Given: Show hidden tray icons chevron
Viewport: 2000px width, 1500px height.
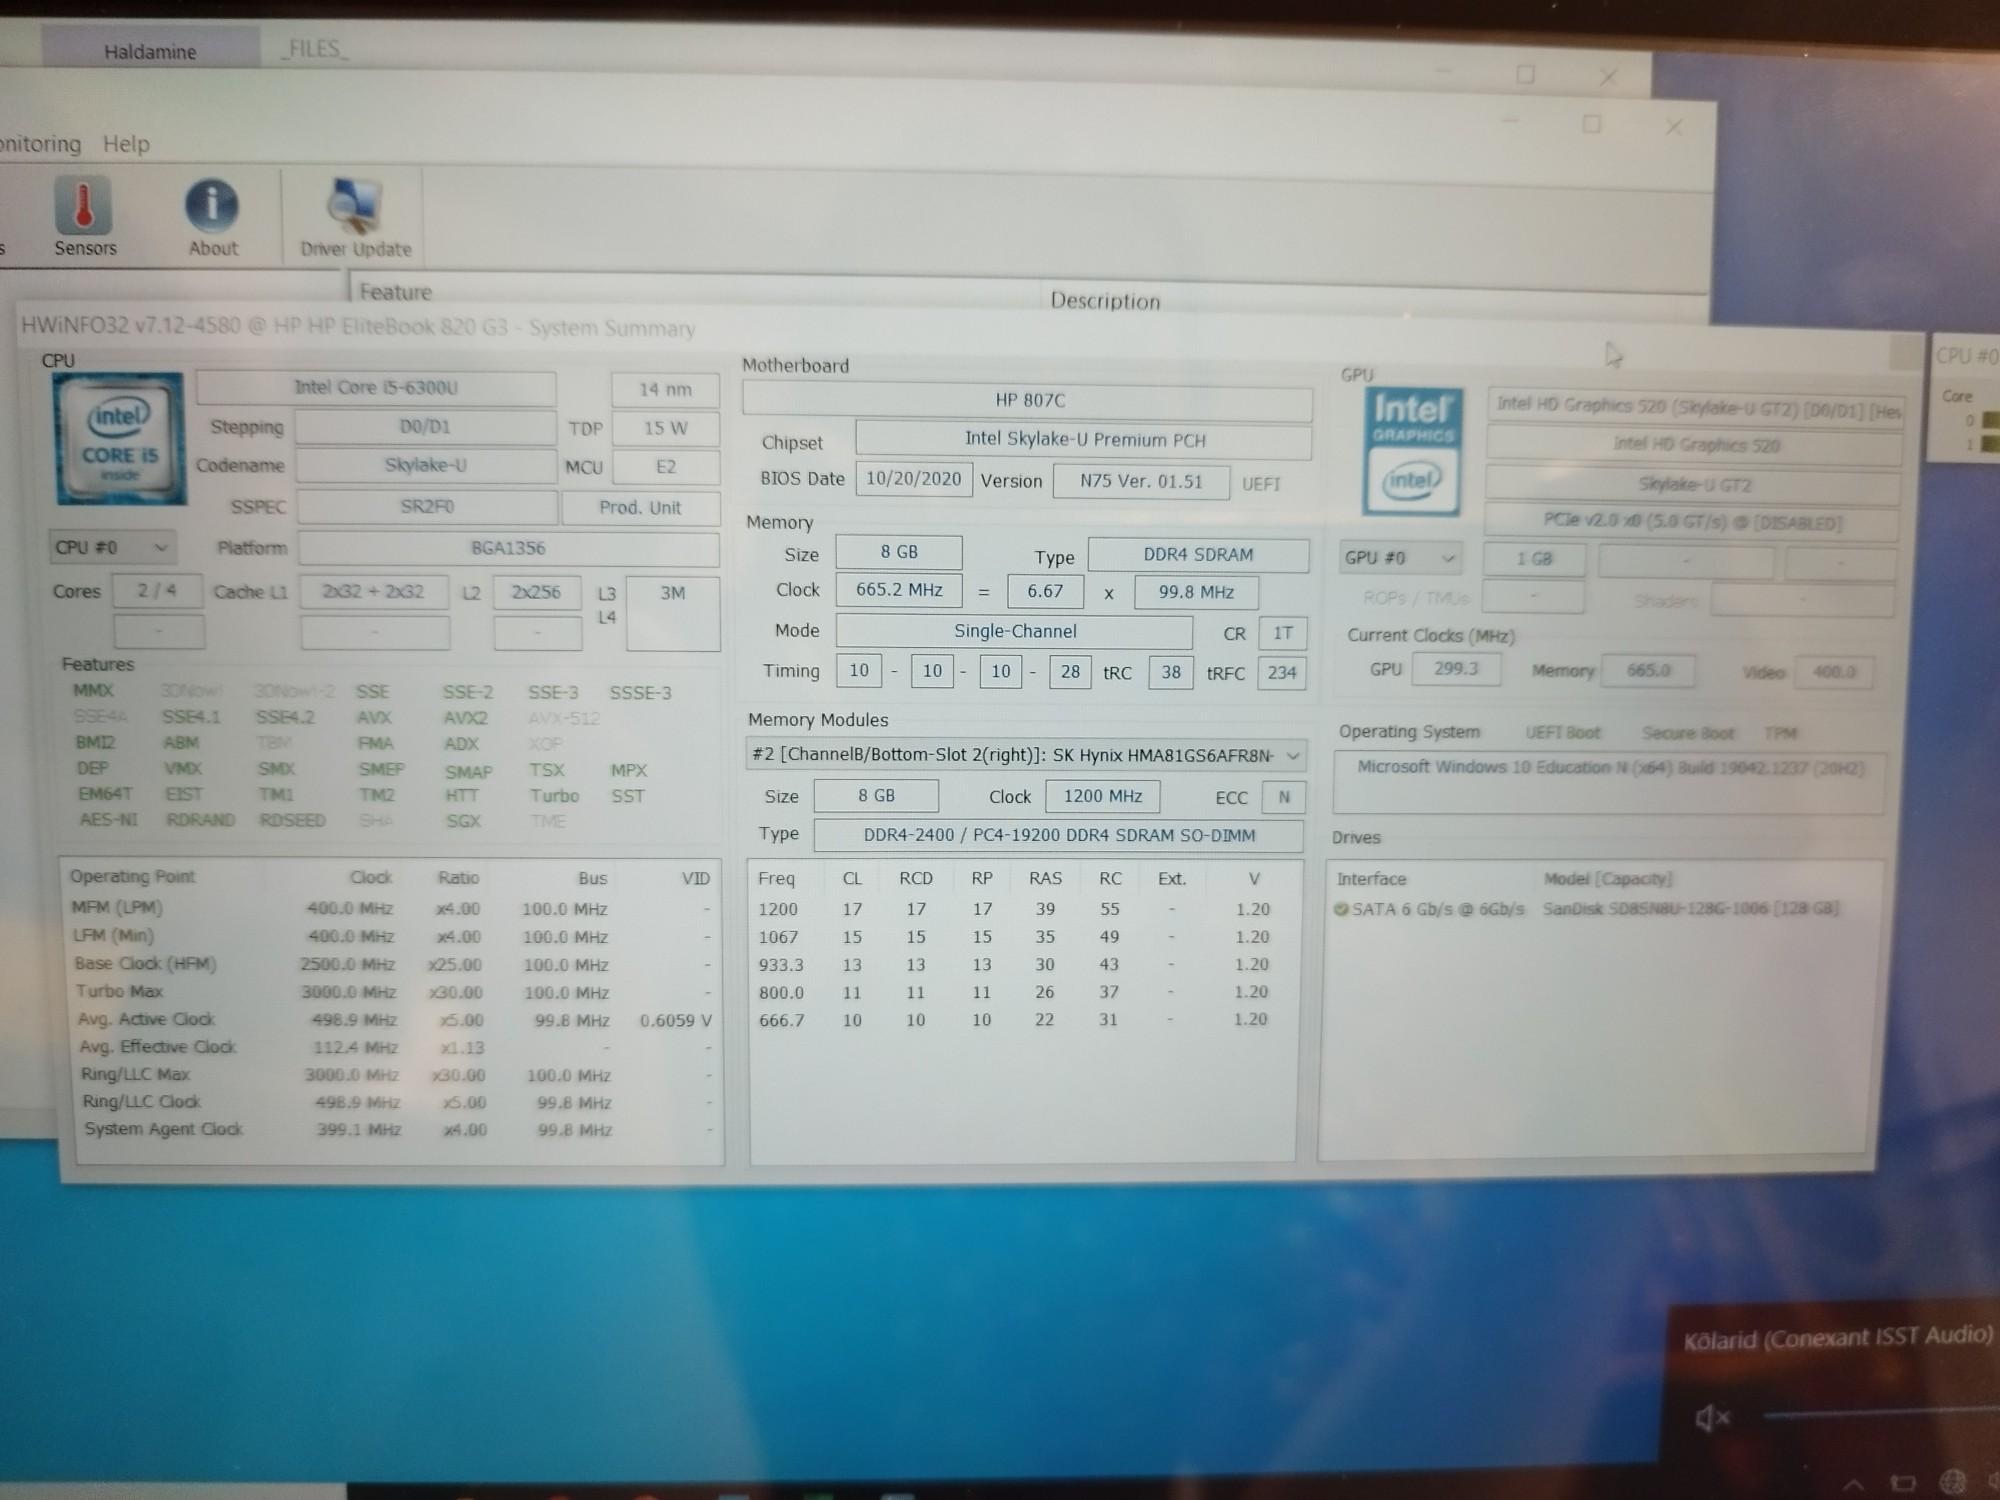Looking at the screenshot, I should (1853, 1484).
